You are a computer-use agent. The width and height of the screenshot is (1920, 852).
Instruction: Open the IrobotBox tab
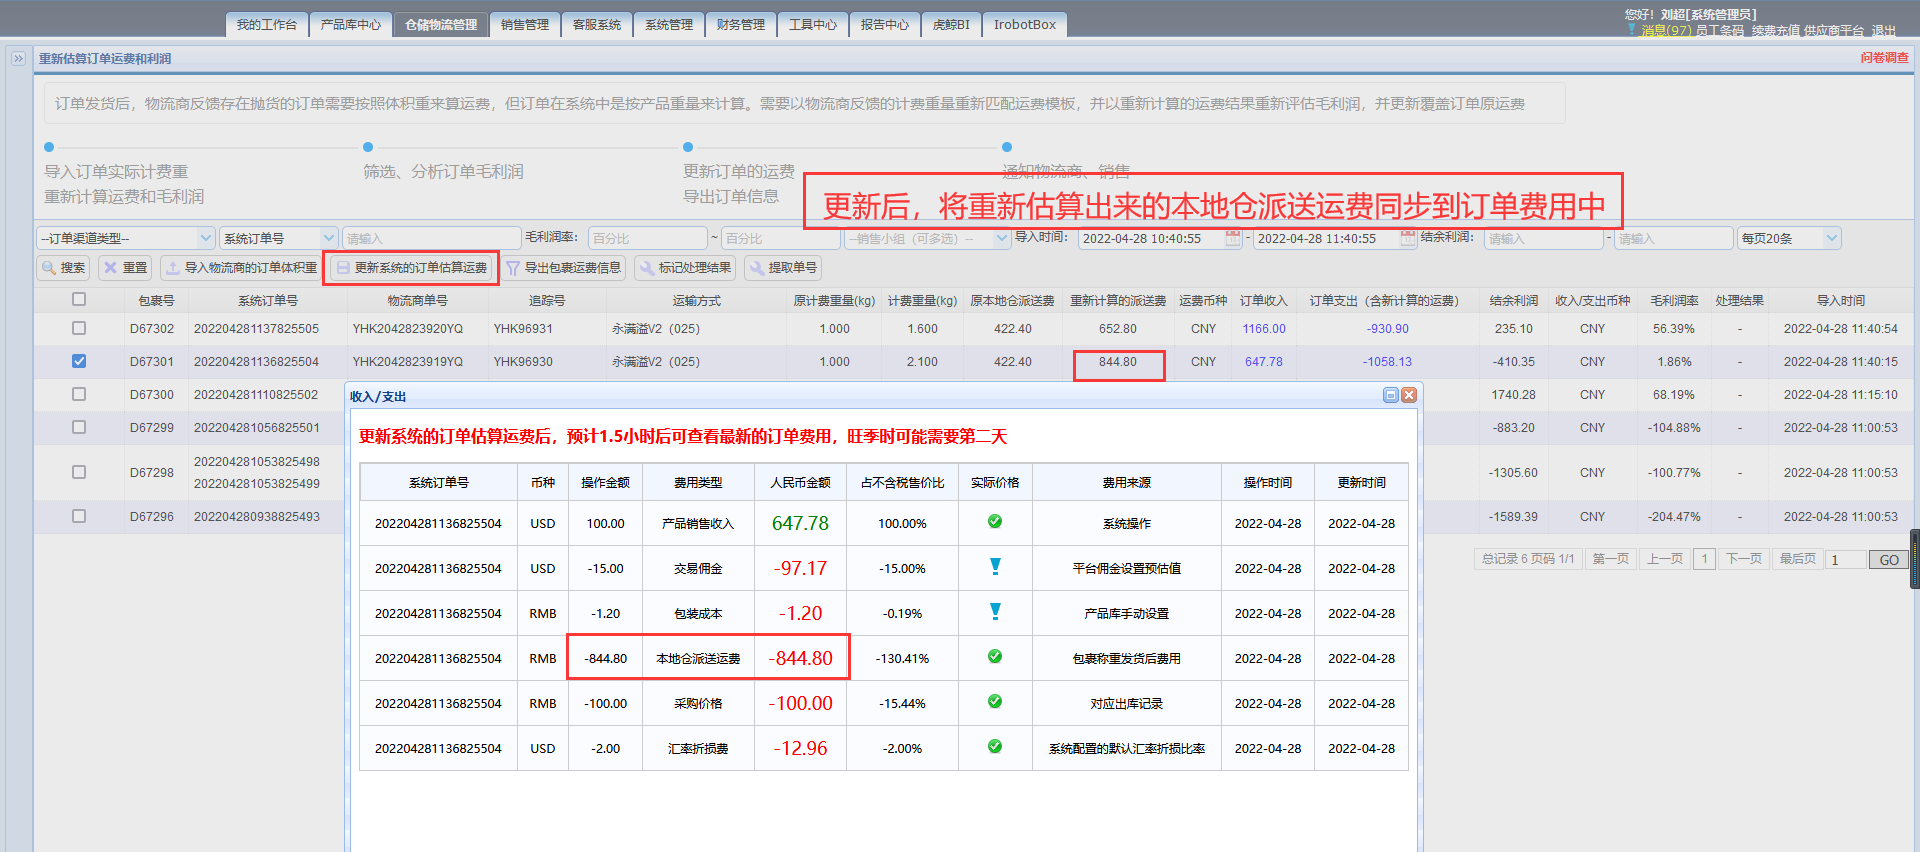[1025, 25]
